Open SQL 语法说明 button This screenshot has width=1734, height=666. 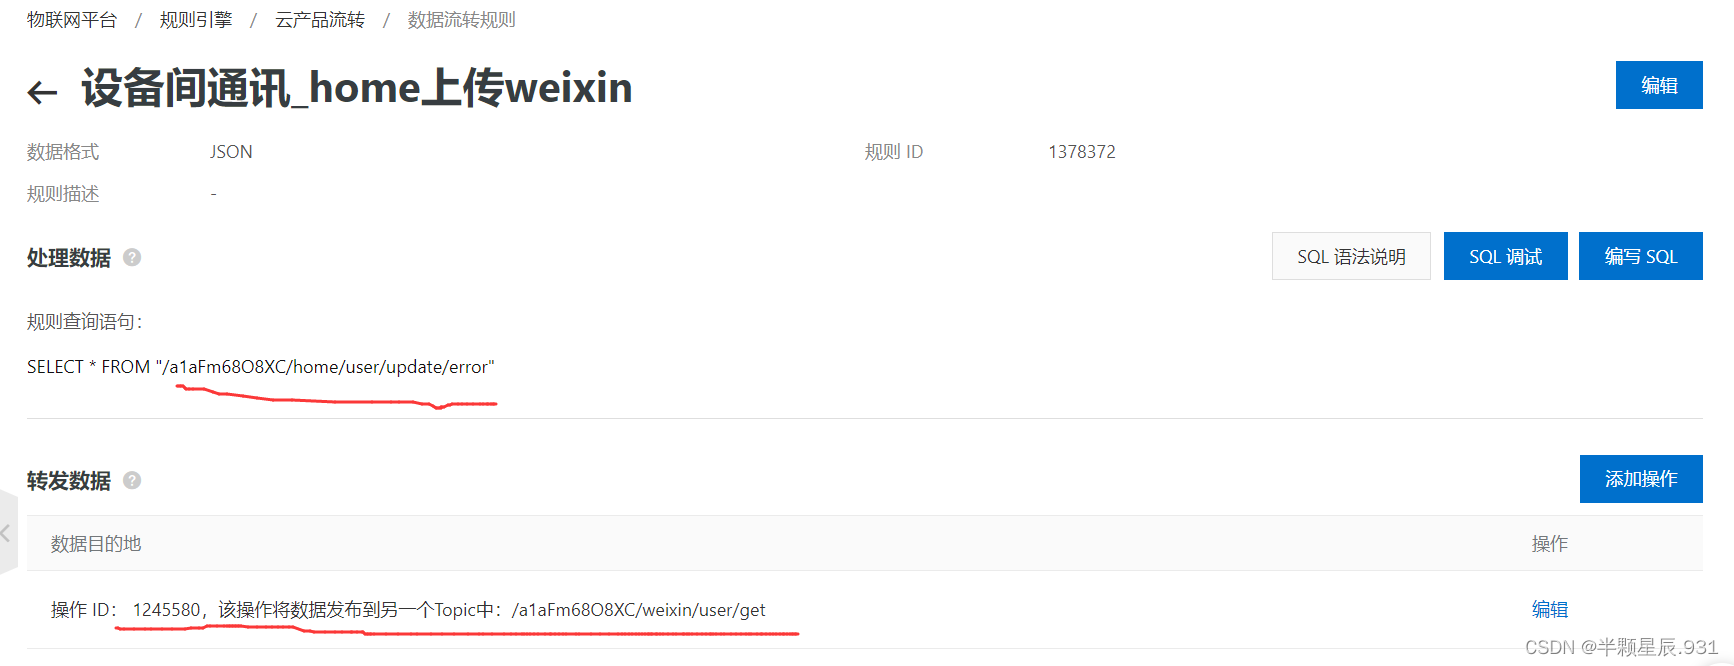(1351, 256)
